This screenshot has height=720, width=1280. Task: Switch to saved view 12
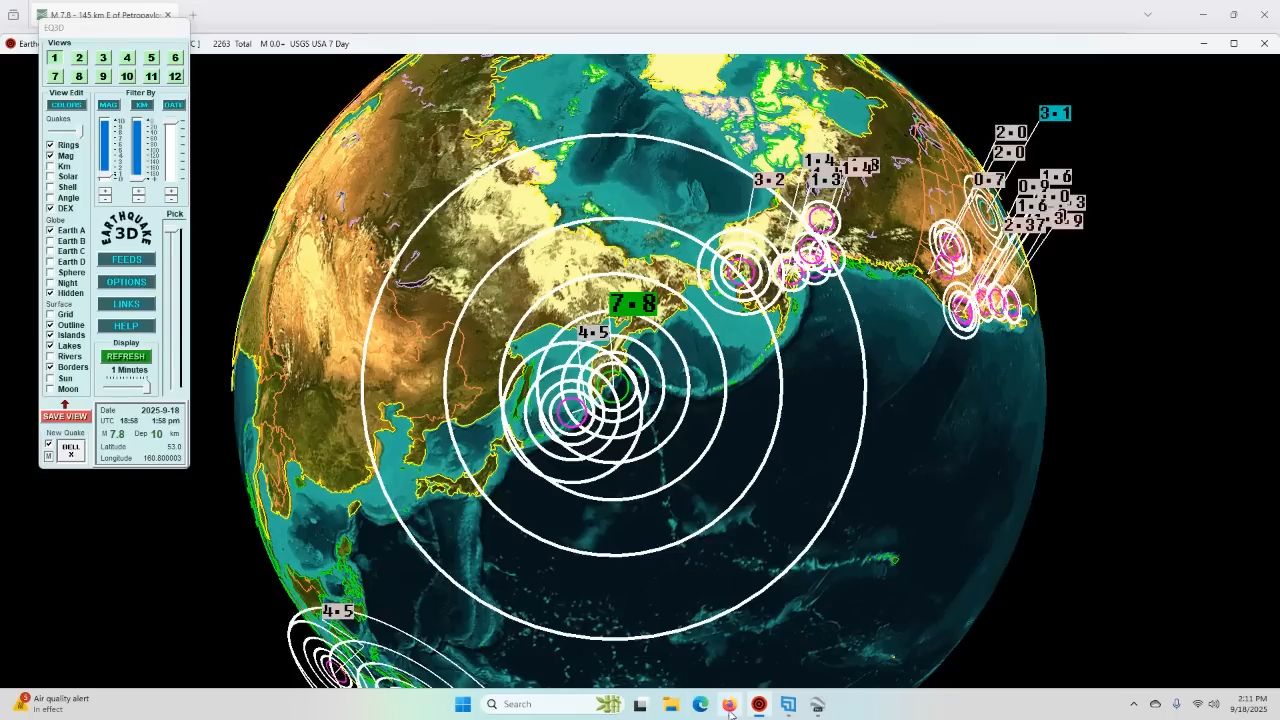point(175,77)
